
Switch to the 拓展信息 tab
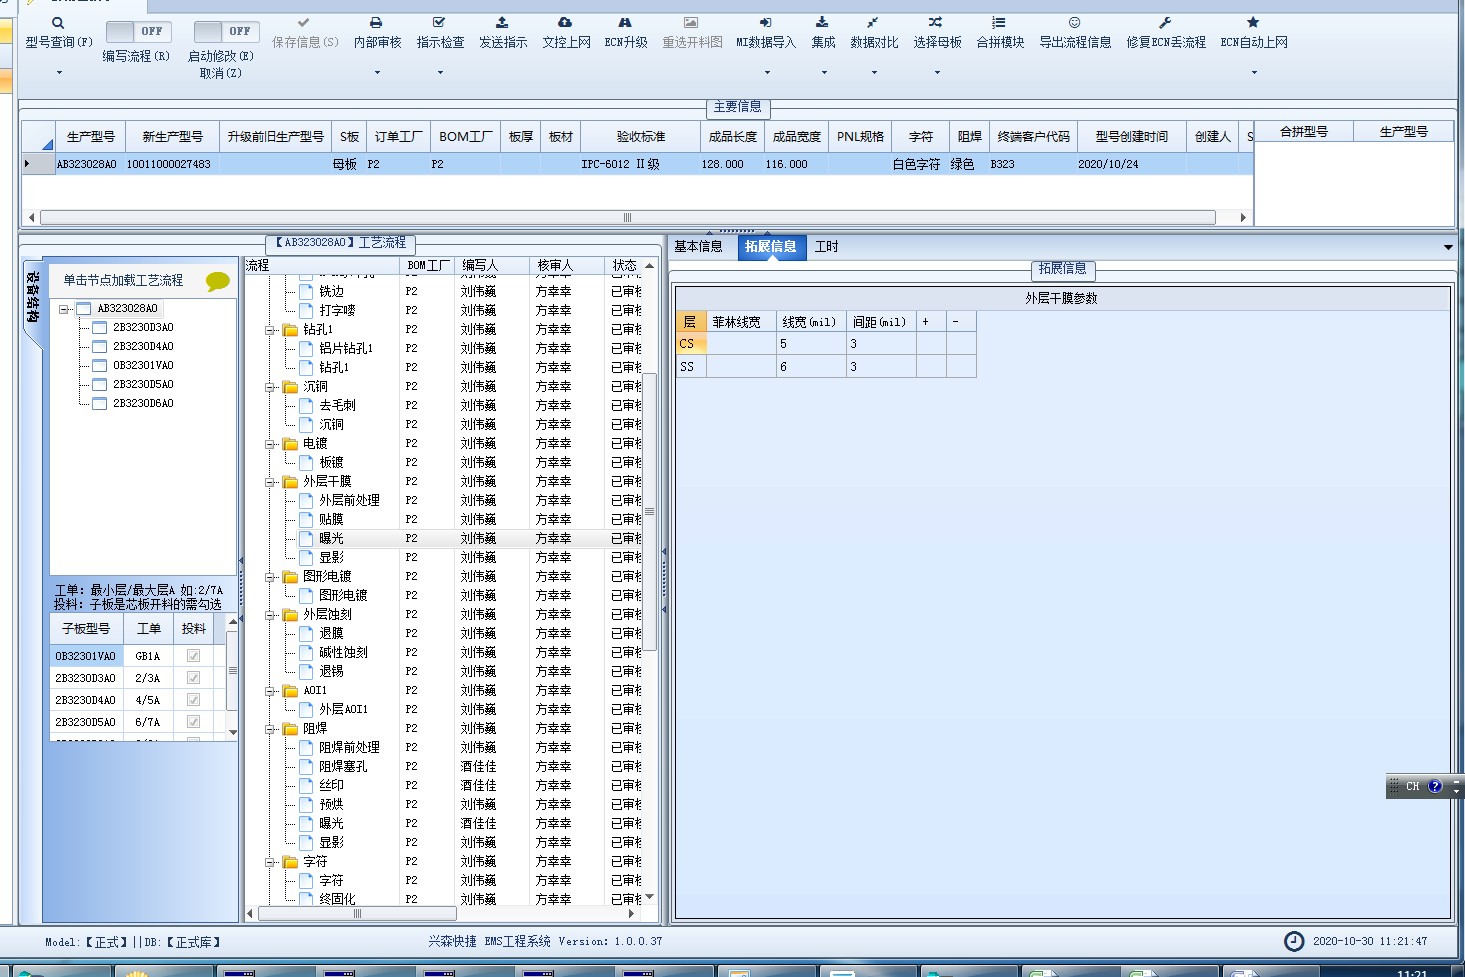click(770, 246)
